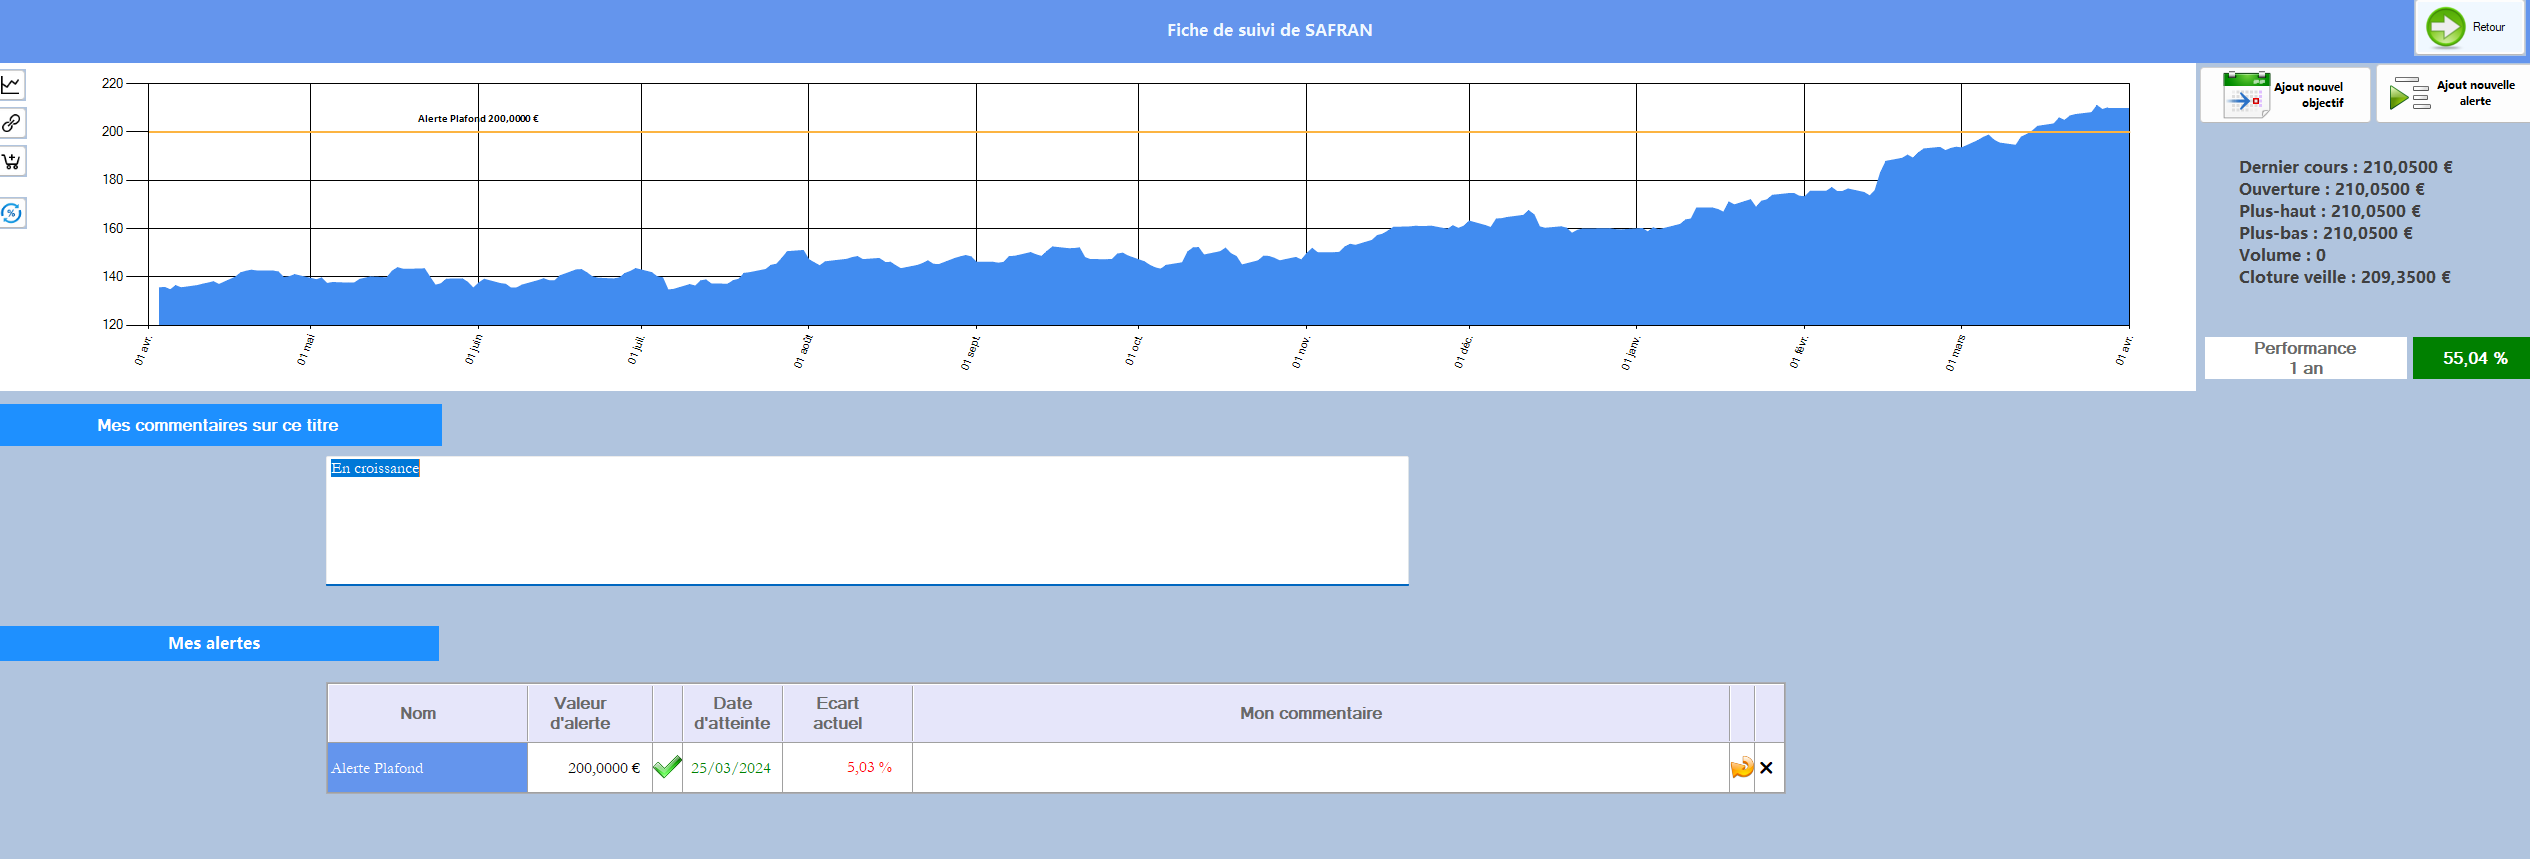Click the Retour button

click(x=2468, y=27)
